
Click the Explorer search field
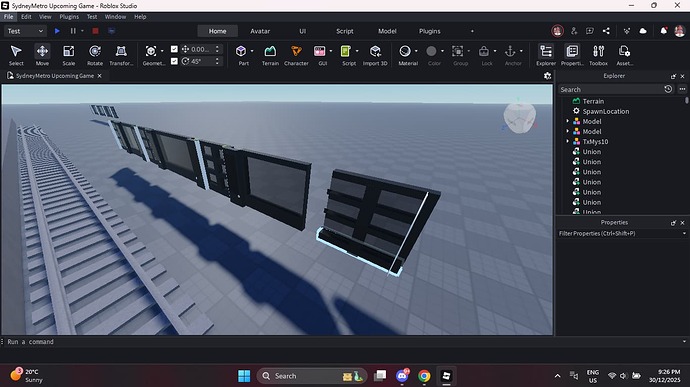610,89
